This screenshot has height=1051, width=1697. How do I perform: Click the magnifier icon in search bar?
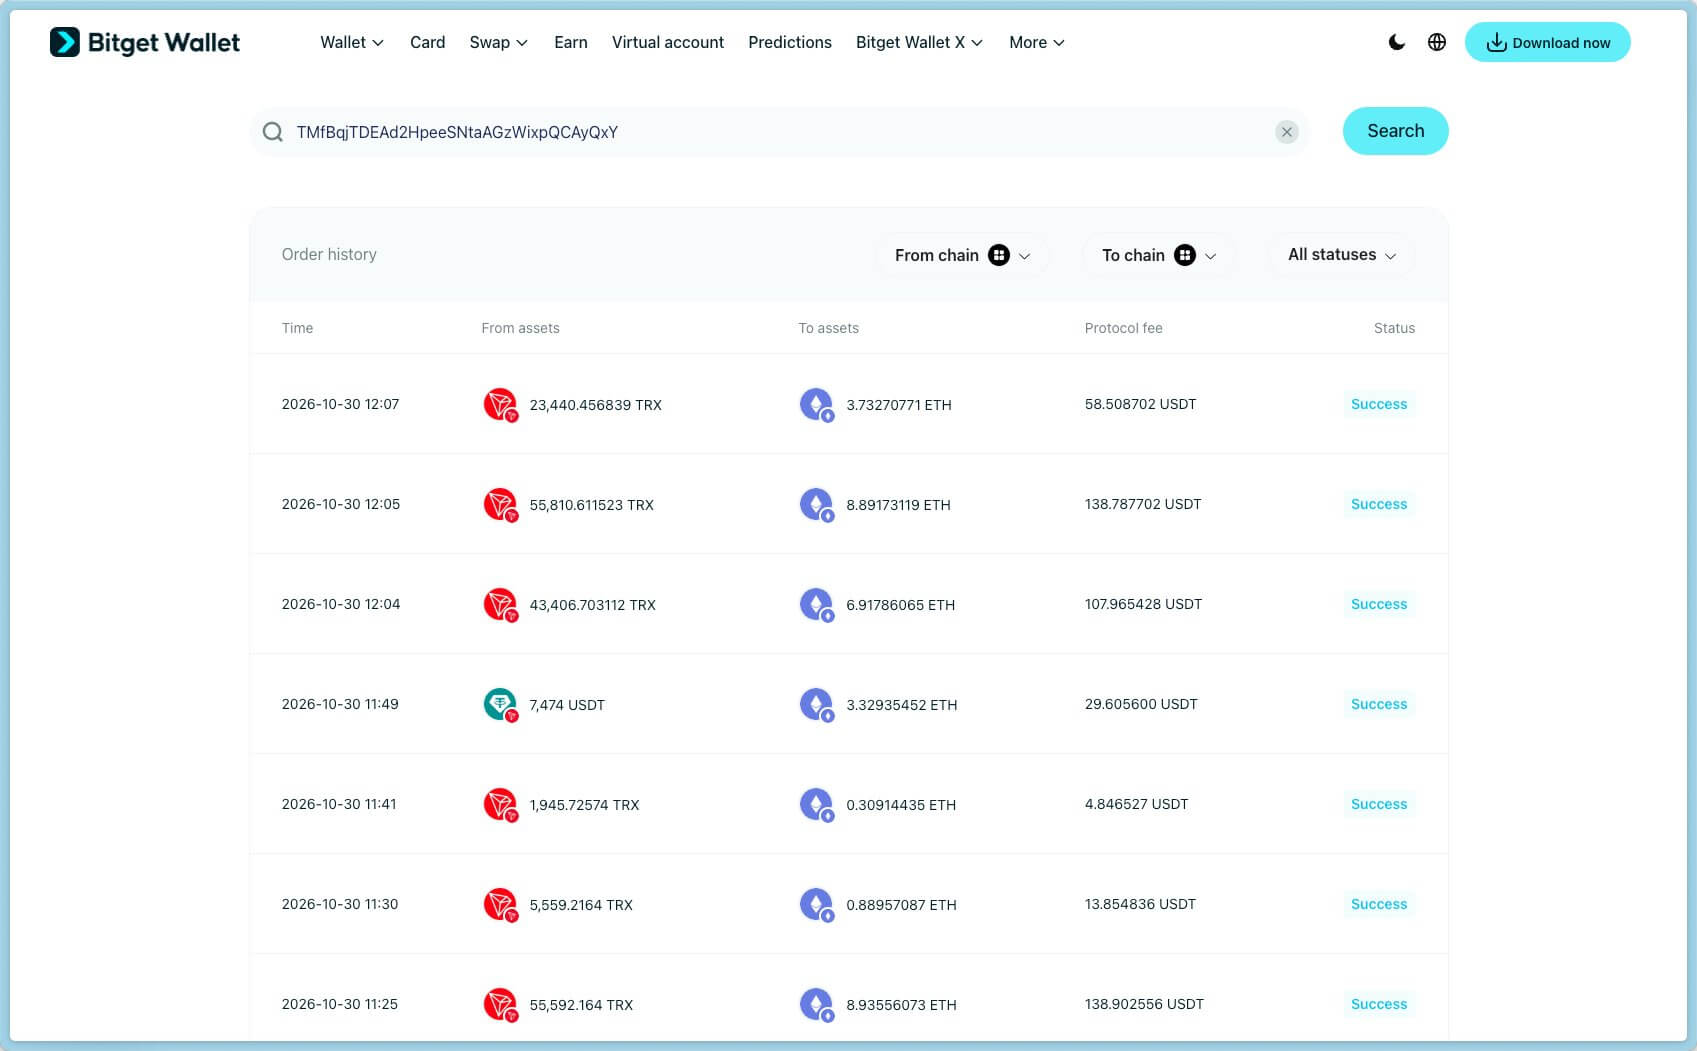tap(272, 132)
